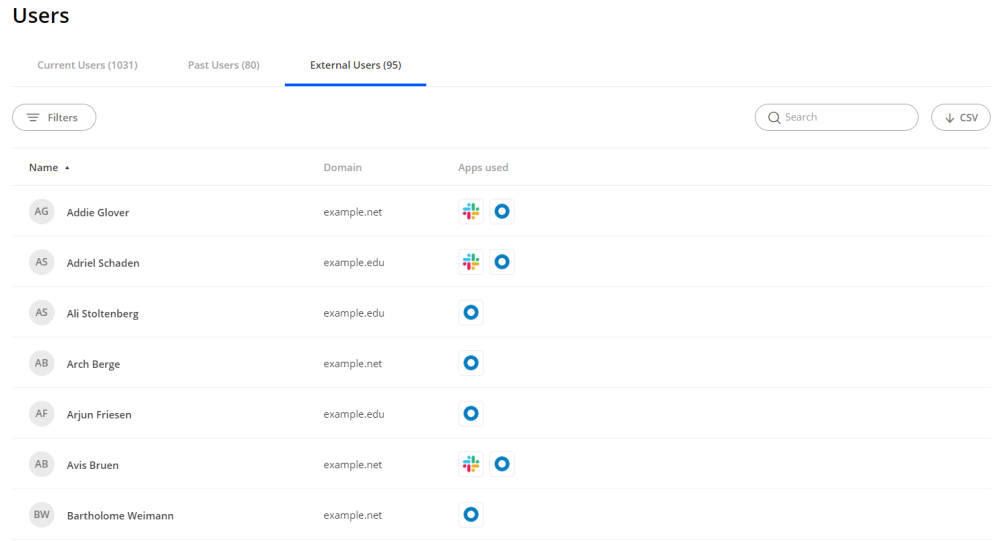Click Okta icon in Addie Glover's row
1000x541 pixels.
(x=502, y=212)
